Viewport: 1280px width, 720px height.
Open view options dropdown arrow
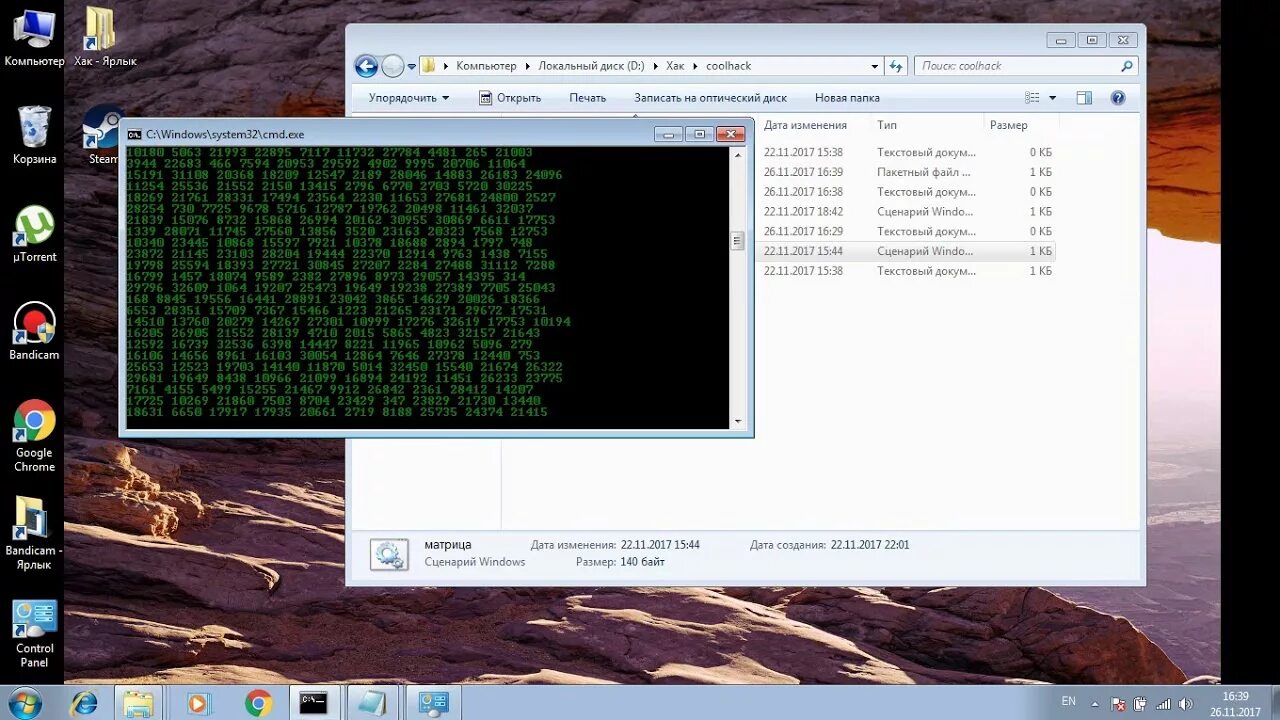click(1052, 98)
